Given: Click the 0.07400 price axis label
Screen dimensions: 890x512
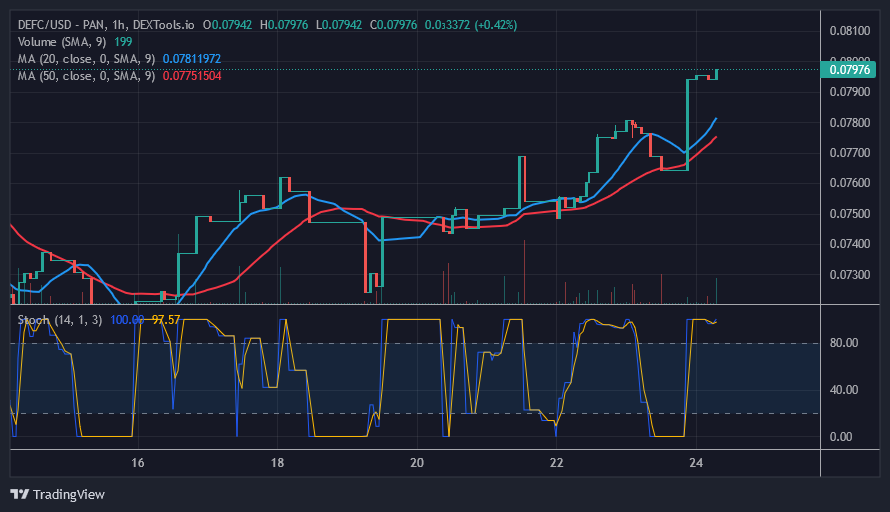Looking at the screenshot, I should (850, 244).
